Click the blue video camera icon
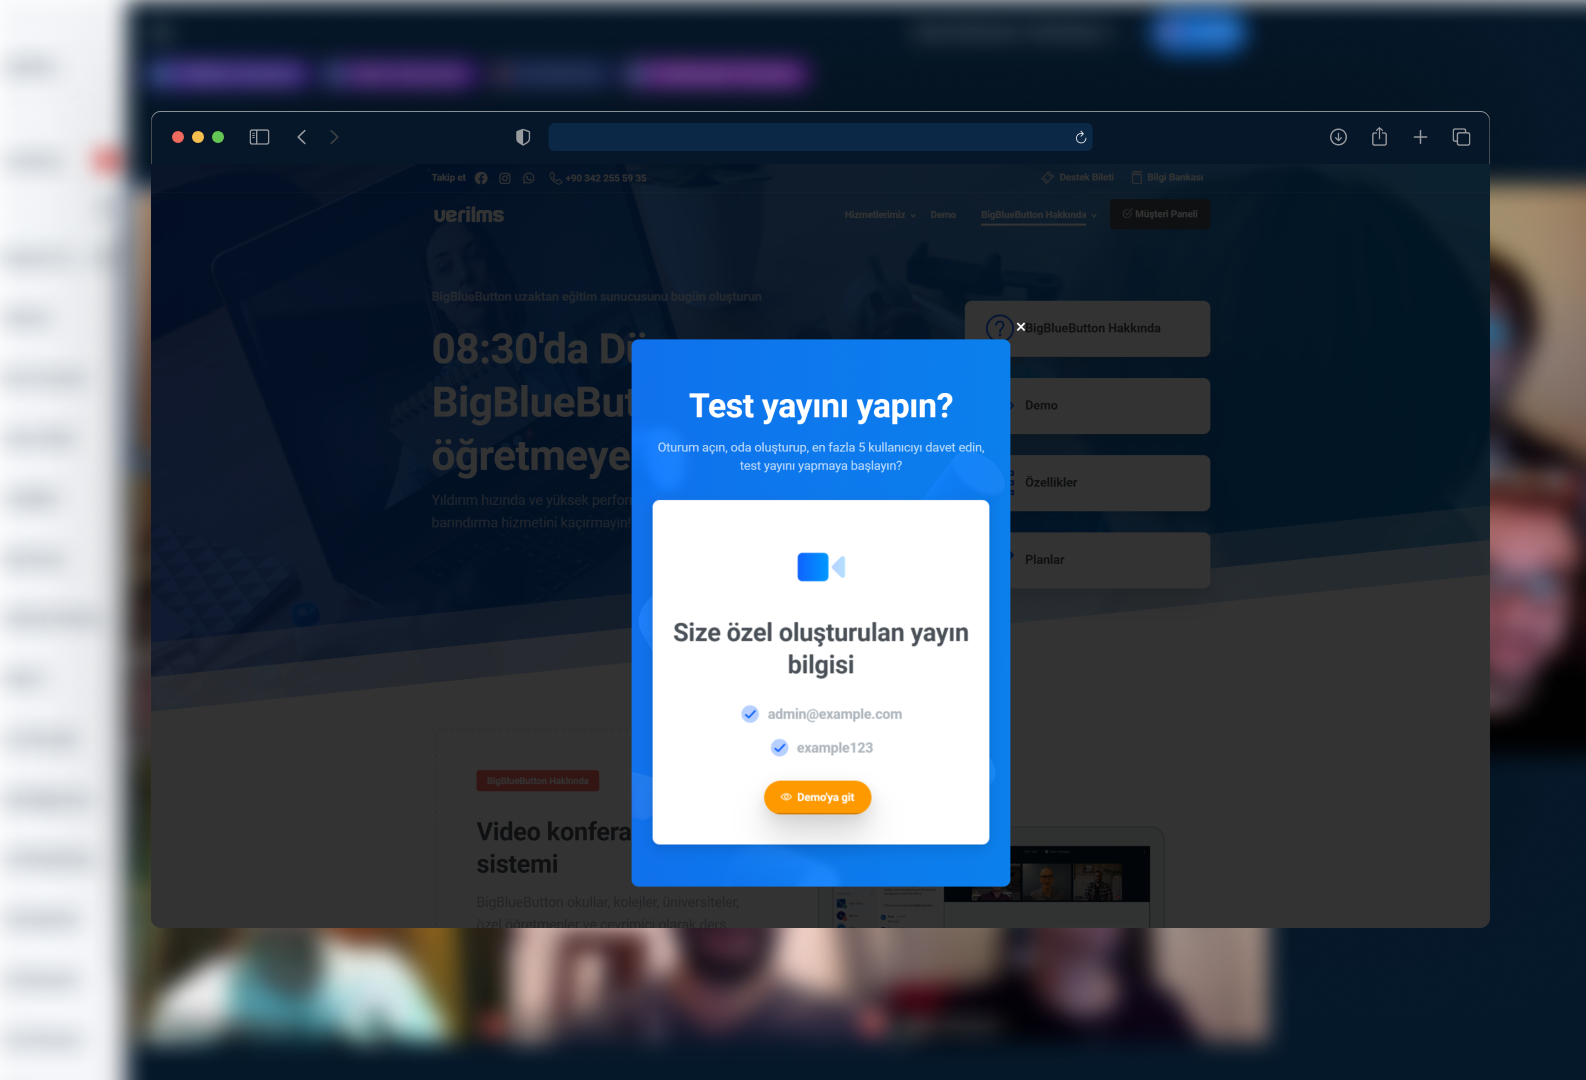The width and height of the screenshot is (1586, 1080). click(821, 567)
